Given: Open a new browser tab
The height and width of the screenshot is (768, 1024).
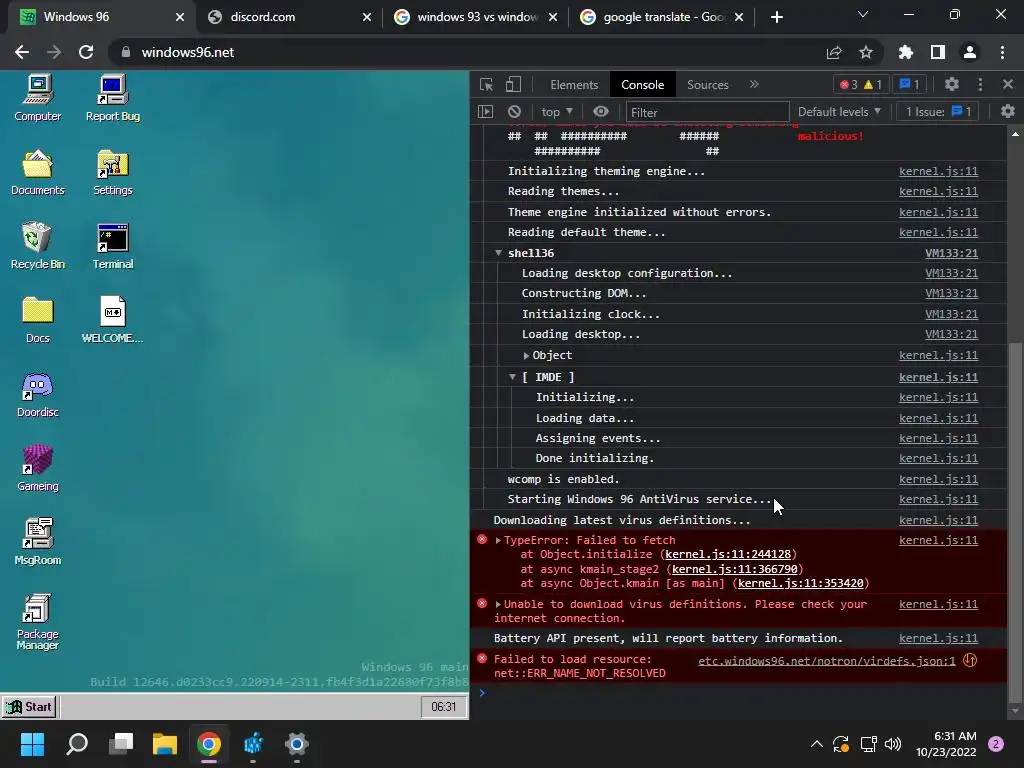Looking at the screenshot, I should point(776,17).
